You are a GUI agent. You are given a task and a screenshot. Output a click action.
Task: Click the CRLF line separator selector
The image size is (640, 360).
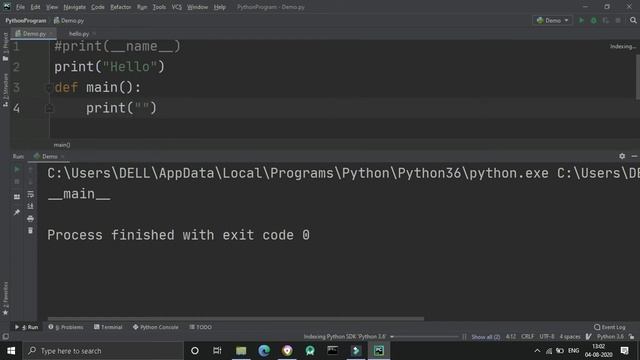tap(527, 337)
